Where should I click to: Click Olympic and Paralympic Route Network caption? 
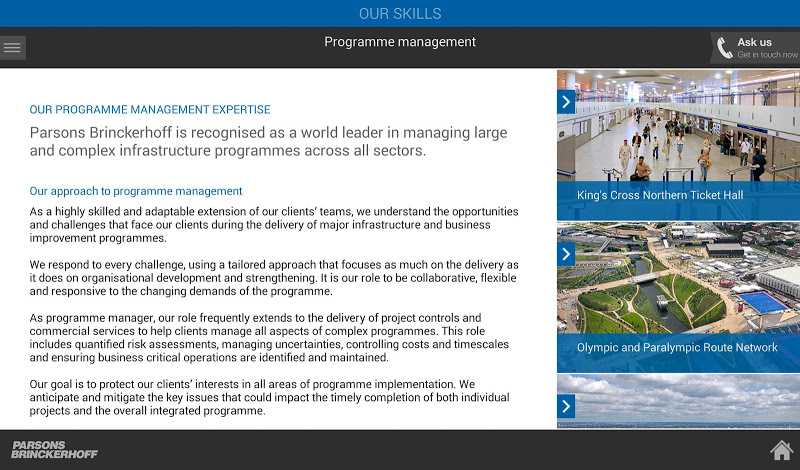pyautogui.click(x=677, y=348)
